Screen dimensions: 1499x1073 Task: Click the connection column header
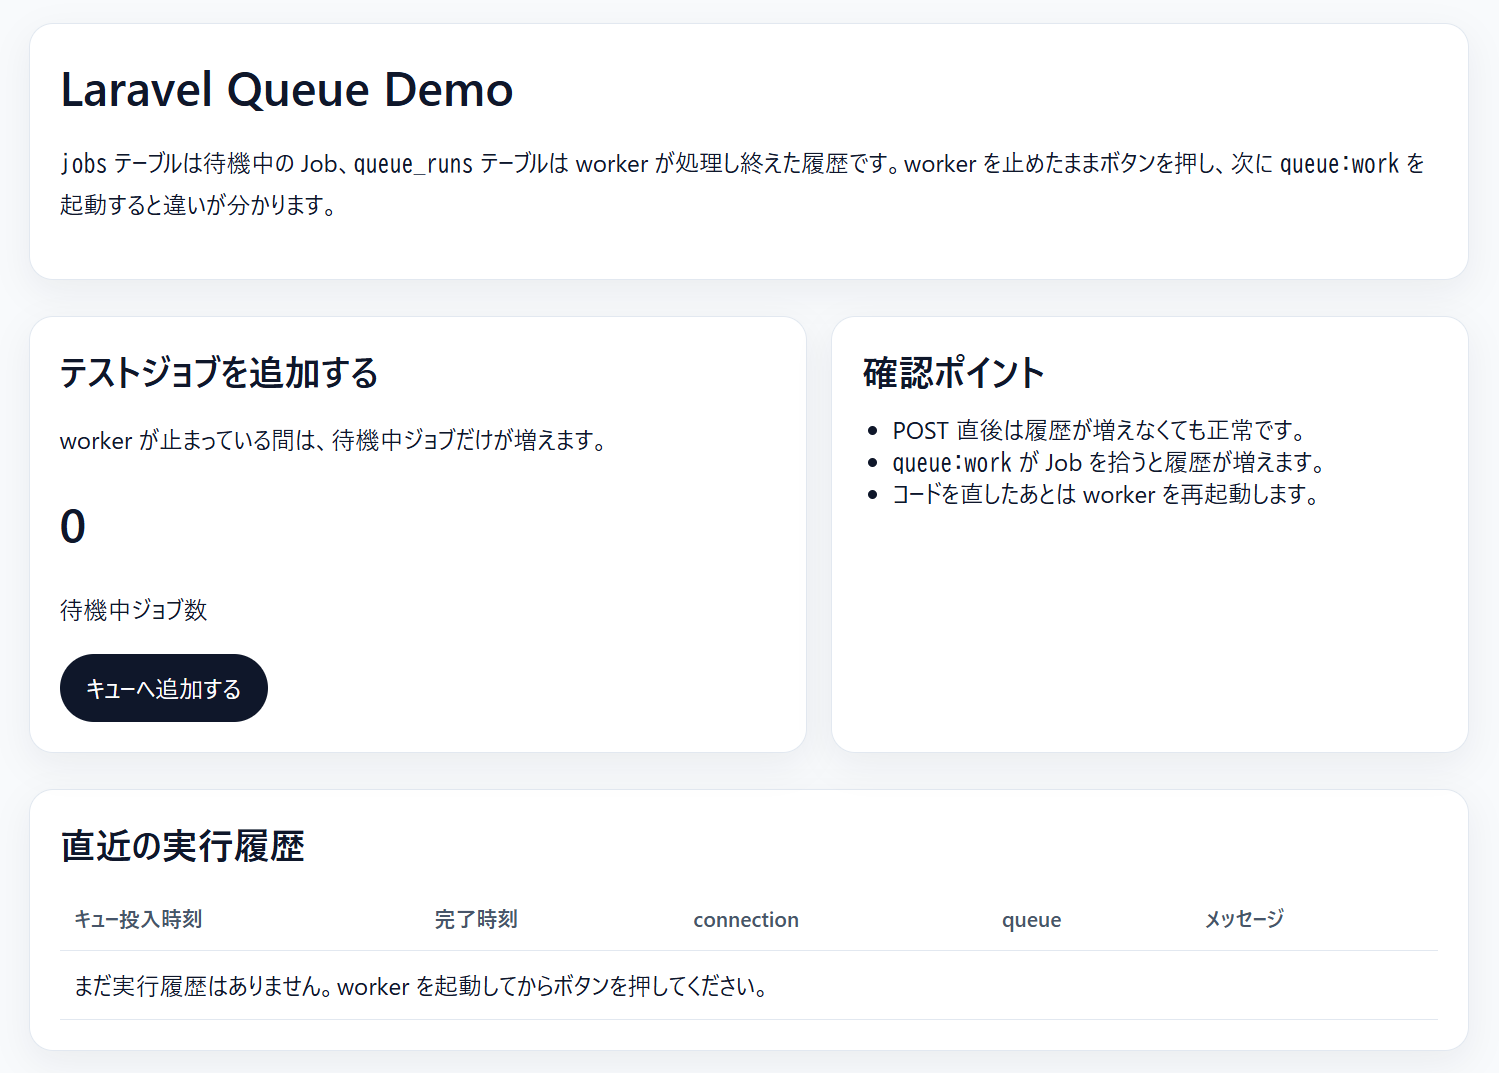(746, 920)
